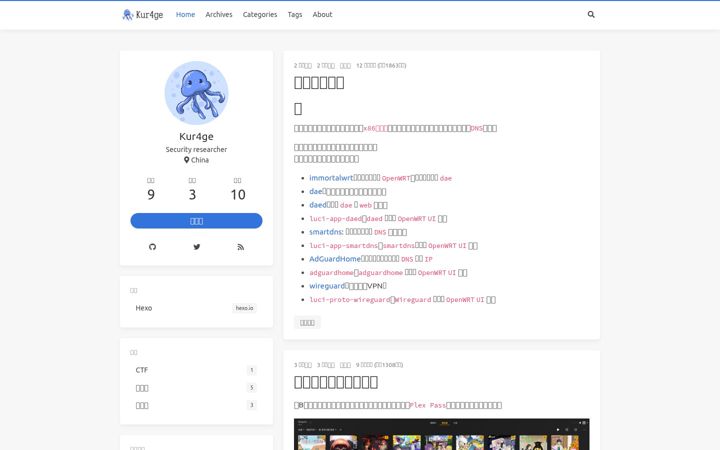720x450 pixels.
Task: Open the daed link in list
Action: (317, 205)
